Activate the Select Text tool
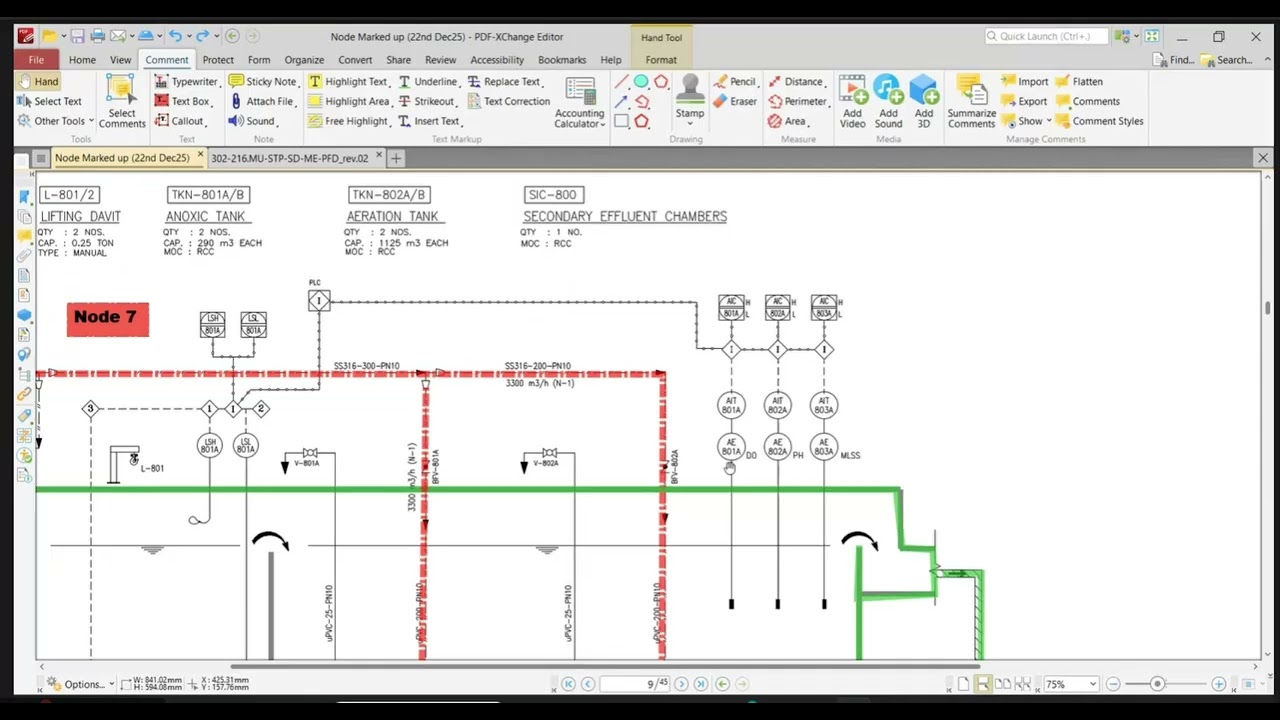This screenshot has width=1280, height=720. (x=49, y=101)
